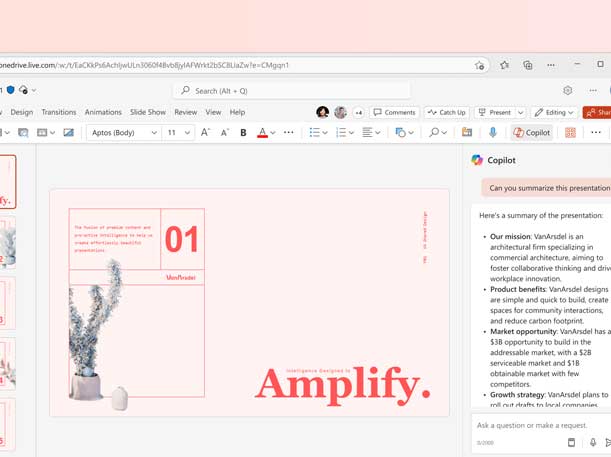611x457 pixels.
Task: Open the Aptos (Body) font dropdown
Action: tap(123, 133)
